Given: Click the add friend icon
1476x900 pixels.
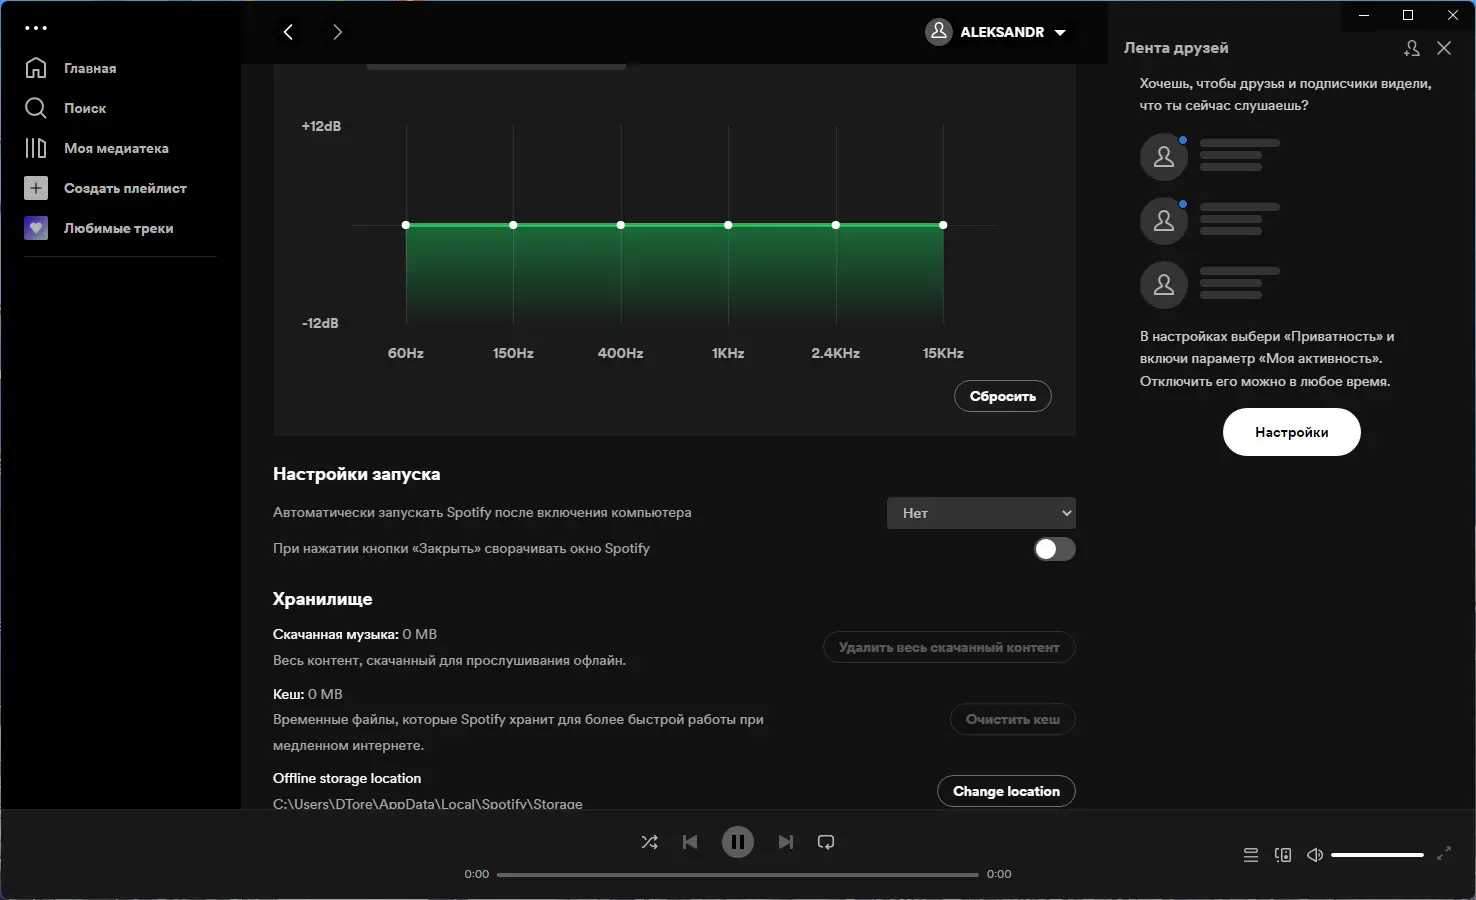Looking at the screenshot, I should point(1412,48).
